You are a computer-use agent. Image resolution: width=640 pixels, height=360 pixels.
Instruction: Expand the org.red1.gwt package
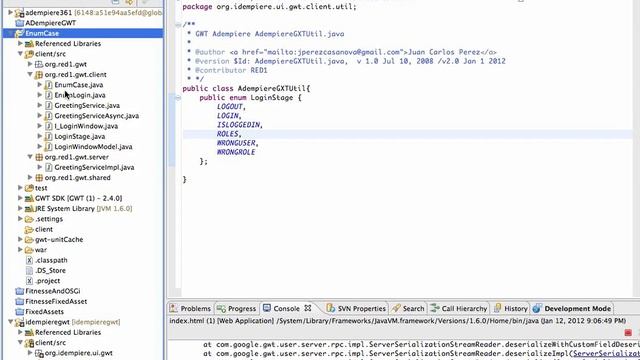tap(30, 64)
